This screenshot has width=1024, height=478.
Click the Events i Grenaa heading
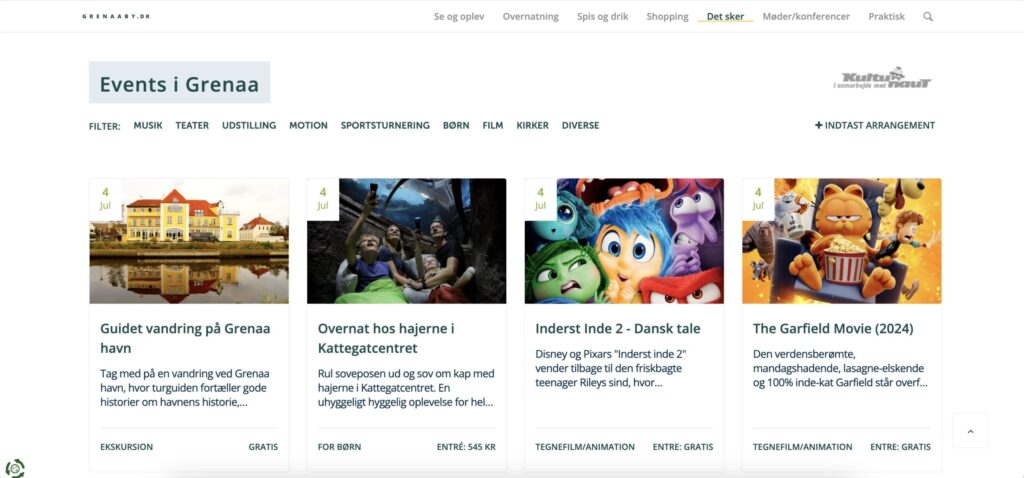click(180, 83)
